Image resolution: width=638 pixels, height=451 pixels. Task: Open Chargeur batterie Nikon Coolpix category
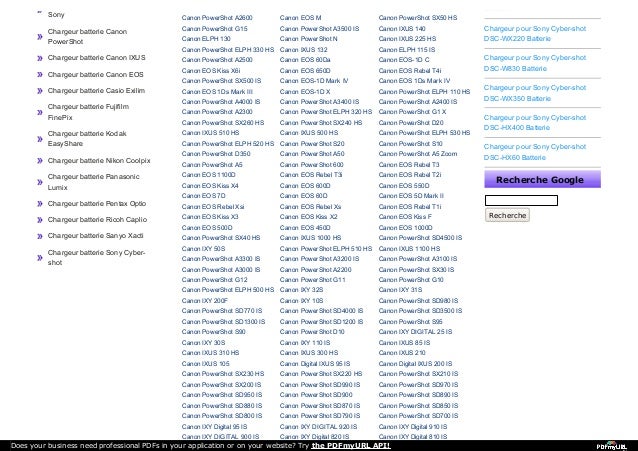(99, 161)
